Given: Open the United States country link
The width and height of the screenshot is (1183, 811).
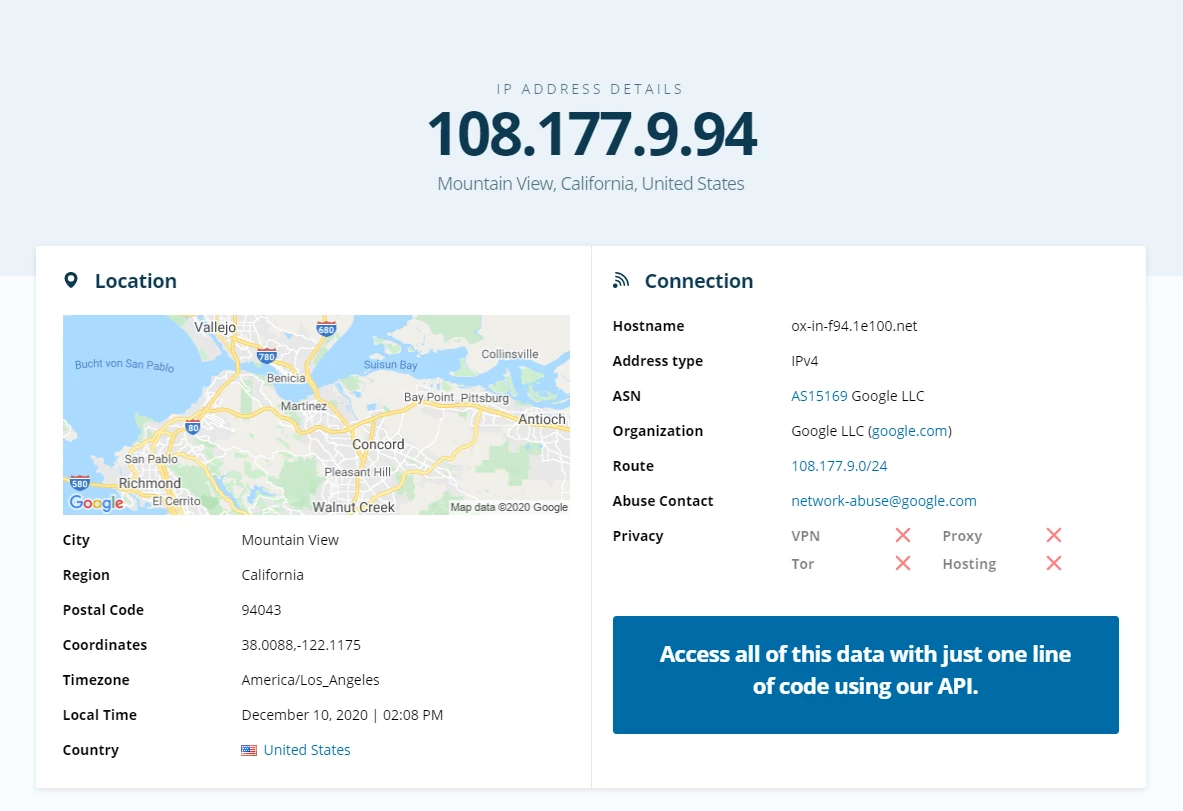Looking at the screenshot, I should point(307,750).
